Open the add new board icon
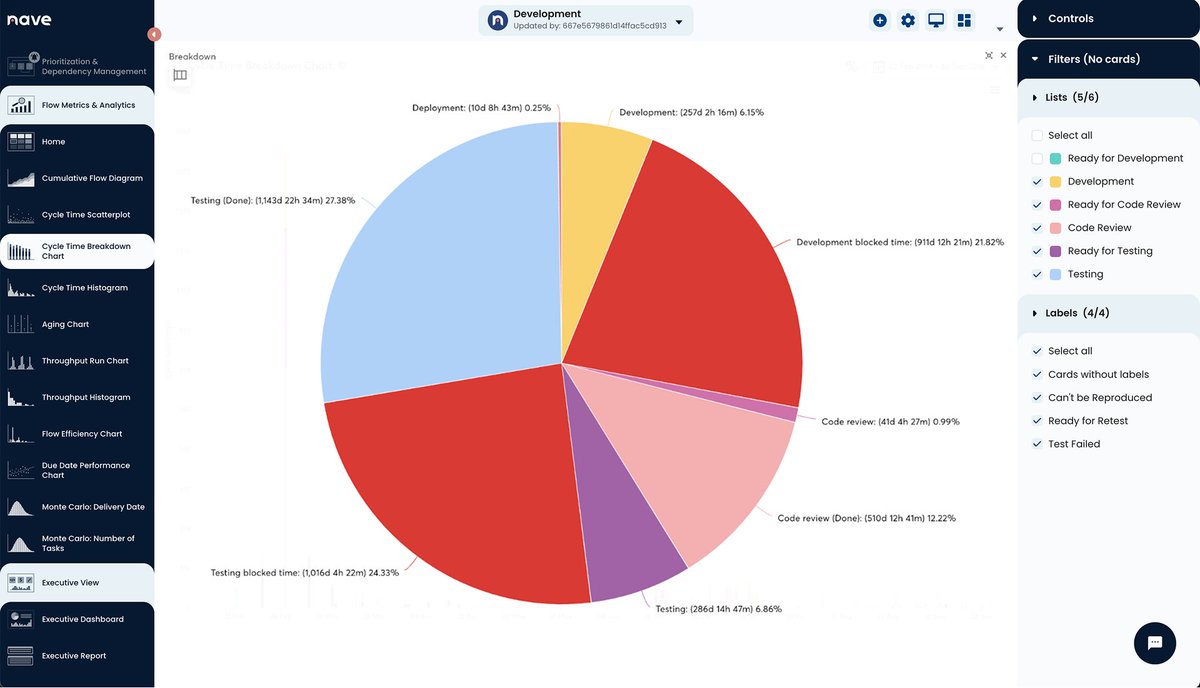The width and height of the screenshot is (1200, 688). click(x=879, y=19)
